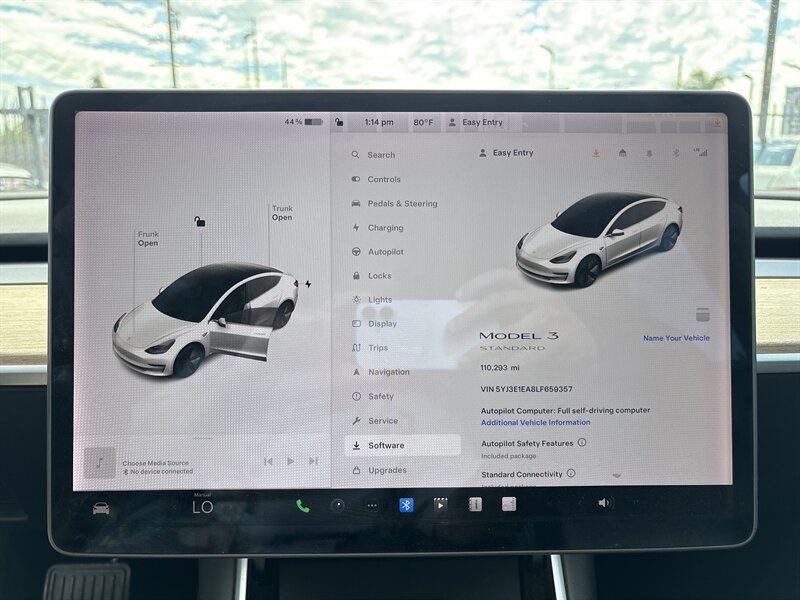Tap the notification bell icon
The image size is (800, 600).
coord(648,153)
